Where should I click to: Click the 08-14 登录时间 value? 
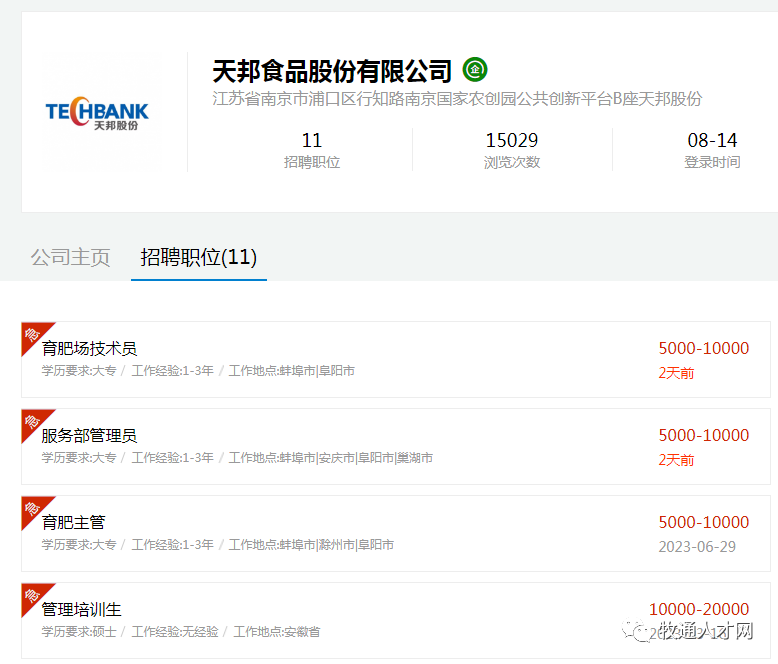(712, 150)
